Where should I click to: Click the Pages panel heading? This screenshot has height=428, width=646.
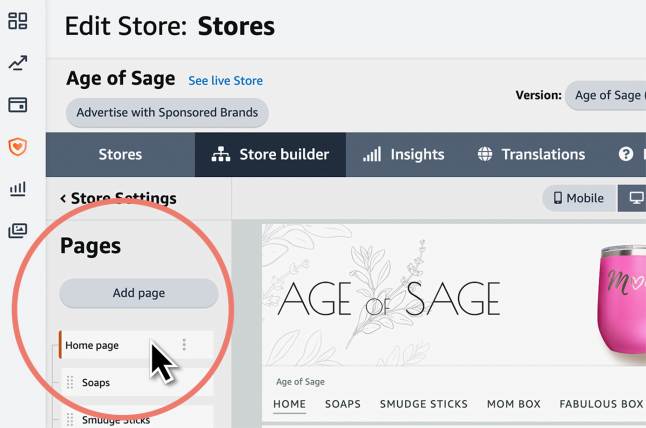click(91, 246)
